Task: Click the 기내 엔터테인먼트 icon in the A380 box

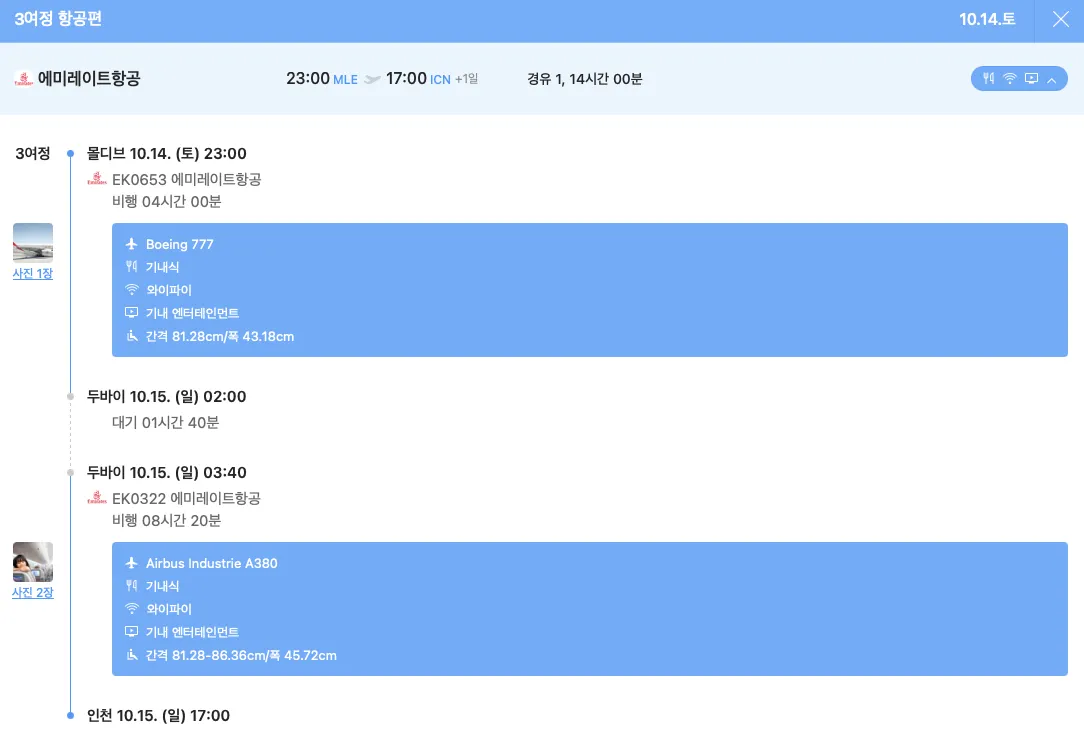Action: click(131, 632)
